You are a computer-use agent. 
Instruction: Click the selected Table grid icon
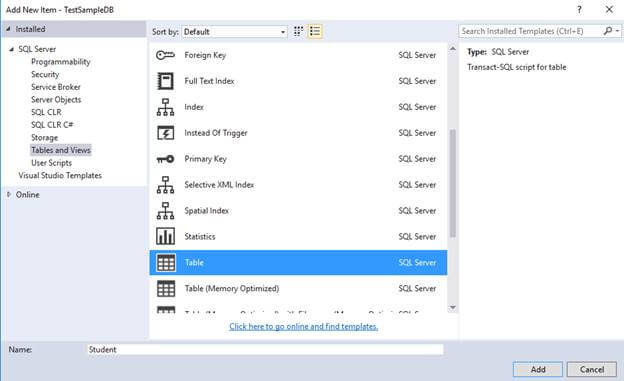pyautogui.click(x=166, y=262)
